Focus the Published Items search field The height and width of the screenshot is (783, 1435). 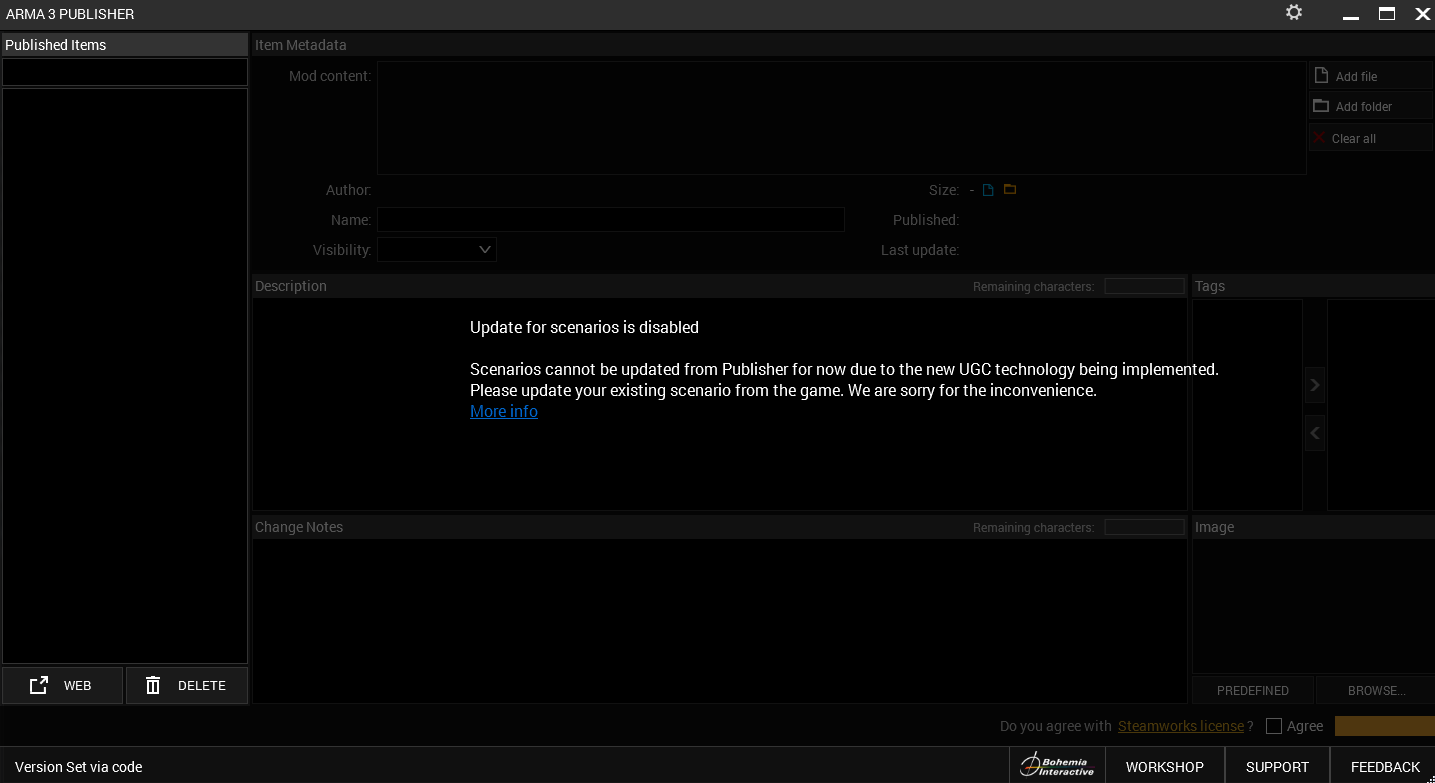click(x=125, y=72)
